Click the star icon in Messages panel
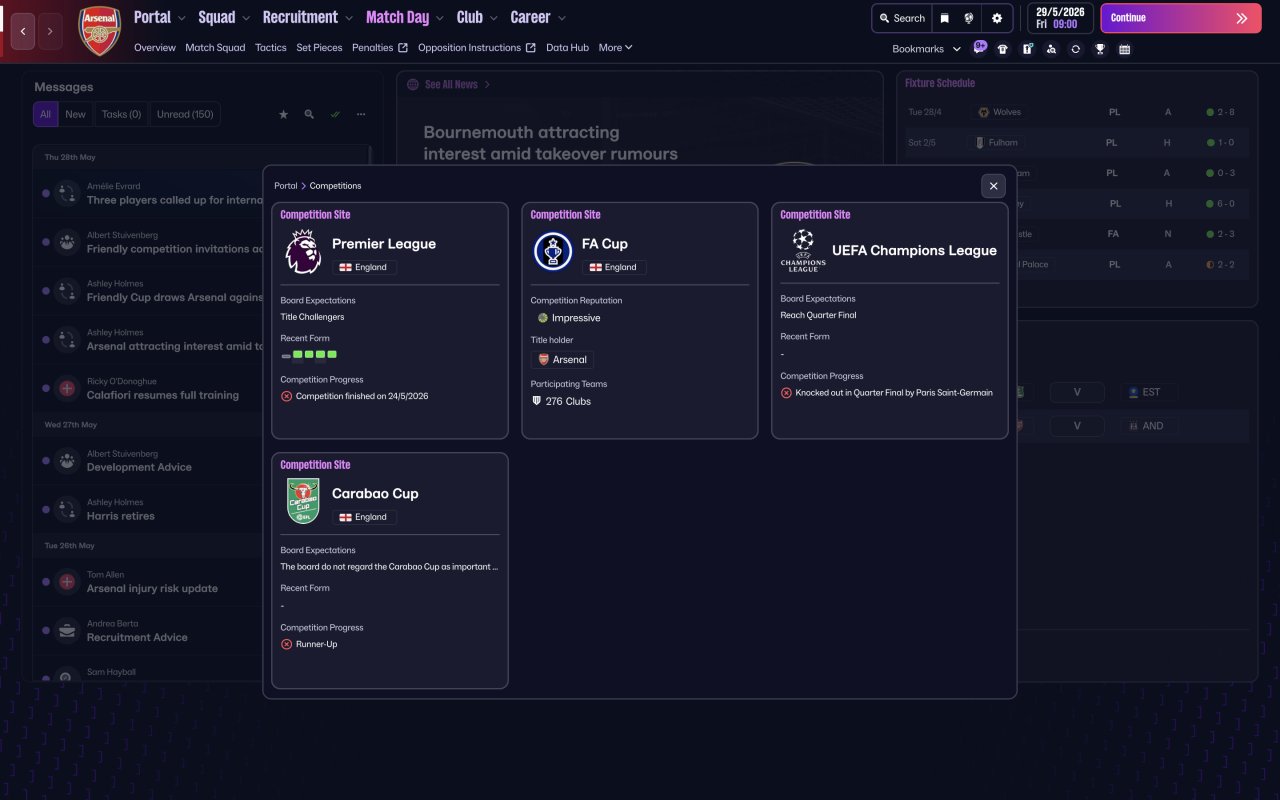The height and width of the screenshot is (800, 1280). [x=283, y=115]
